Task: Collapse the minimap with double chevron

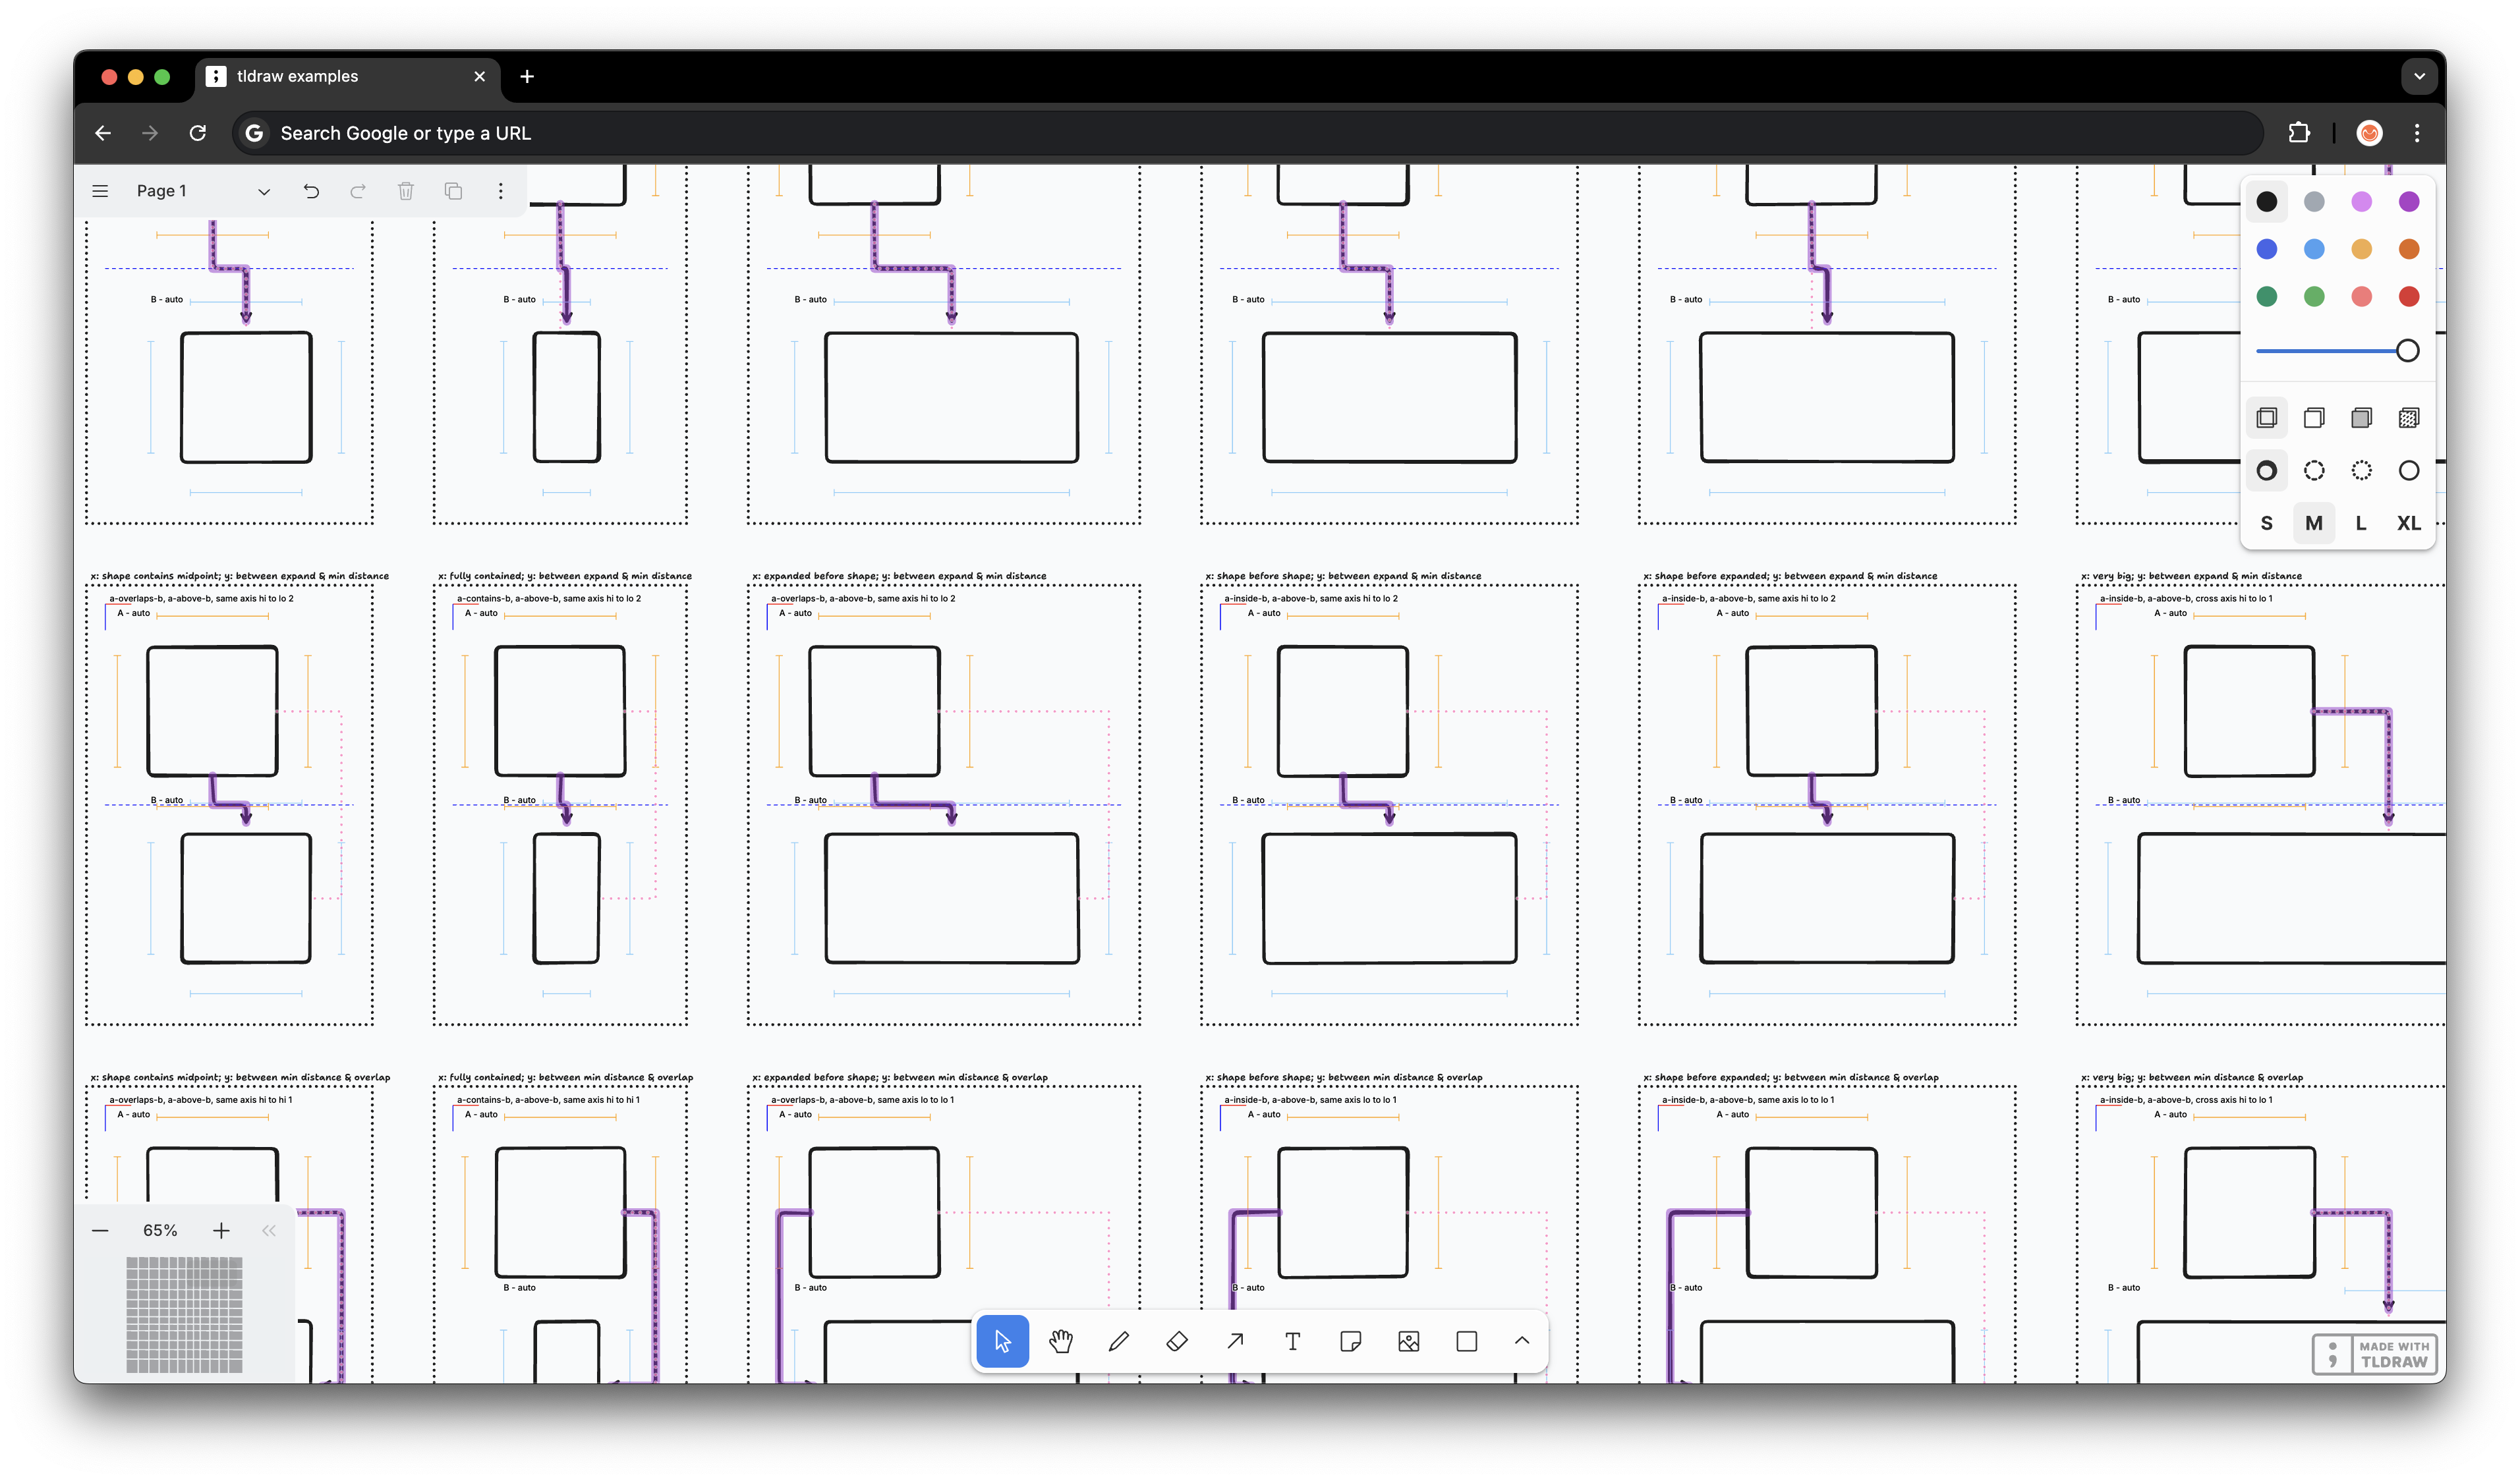Action: [268, 1230]
